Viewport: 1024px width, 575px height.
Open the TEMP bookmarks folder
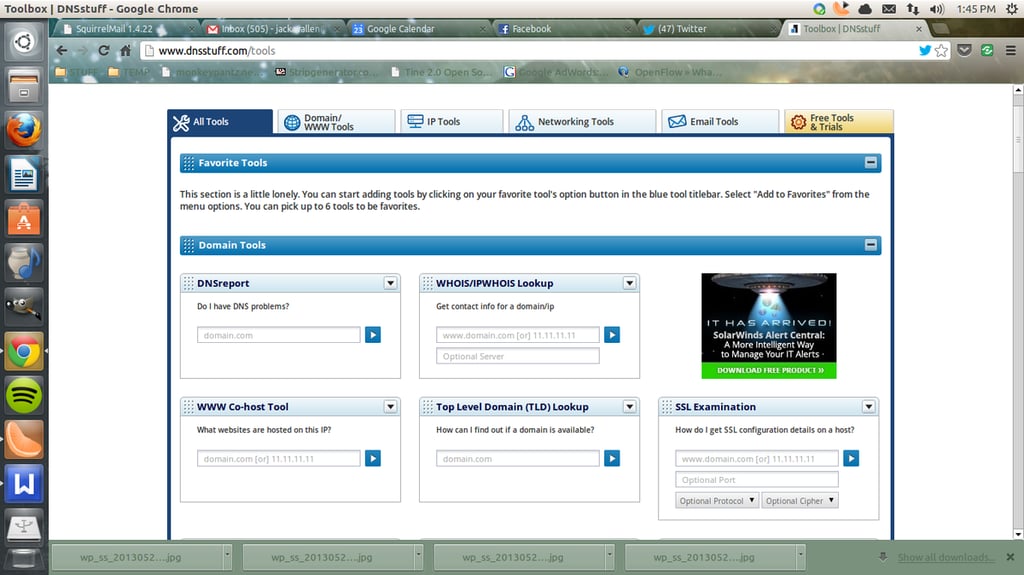click(129, 72)
